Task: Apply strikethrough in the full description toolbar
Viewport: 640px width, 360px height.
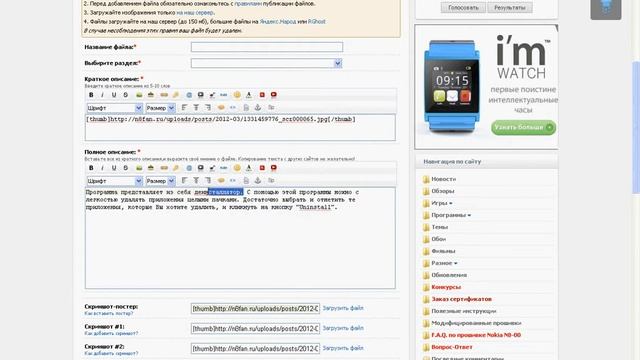Action: [x=126, y=168]
